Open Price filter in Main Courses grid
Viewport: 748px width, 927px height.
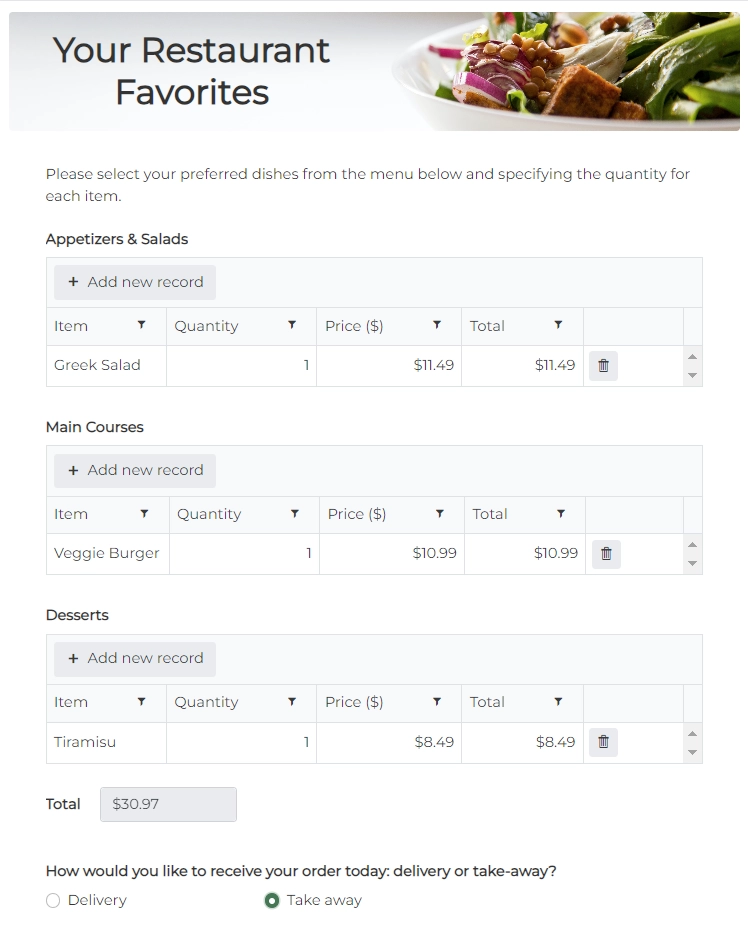(x=440, y=514)
